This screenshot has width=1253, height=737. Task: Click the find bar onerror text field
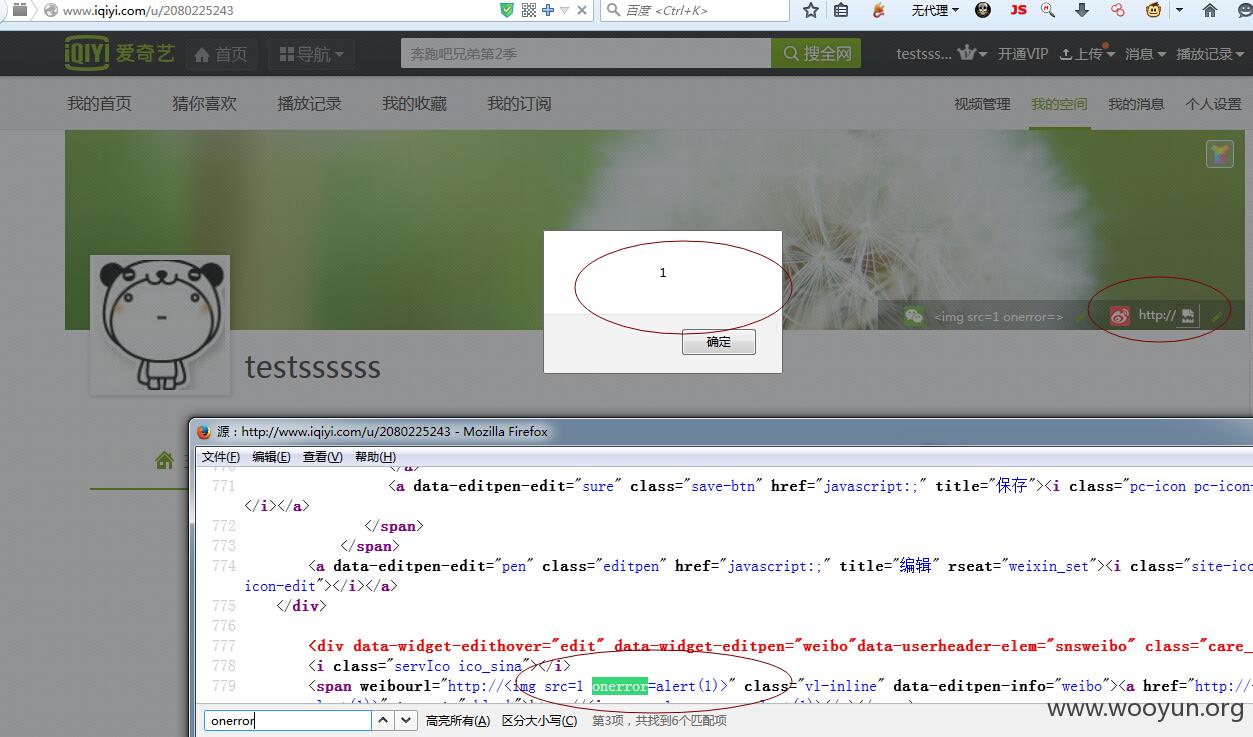288,720
